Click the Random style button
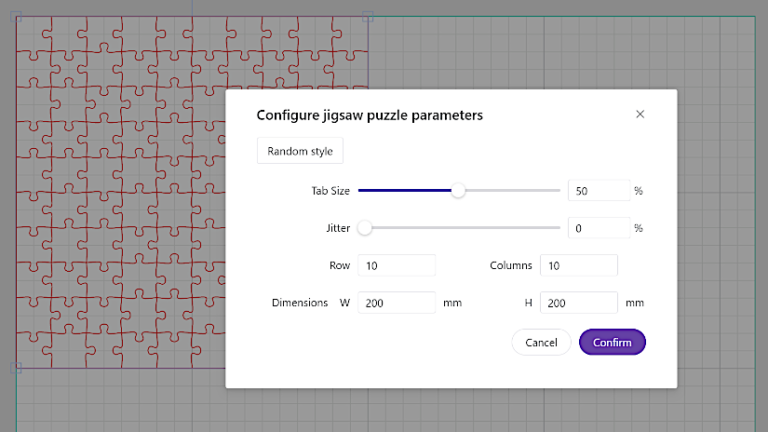The width and height of the screenshot is (768, 432). (x=300, y=151)
